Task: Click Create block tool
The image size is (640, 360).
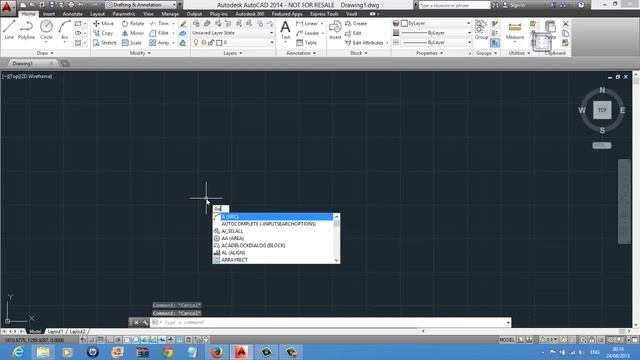Action: 356,24
